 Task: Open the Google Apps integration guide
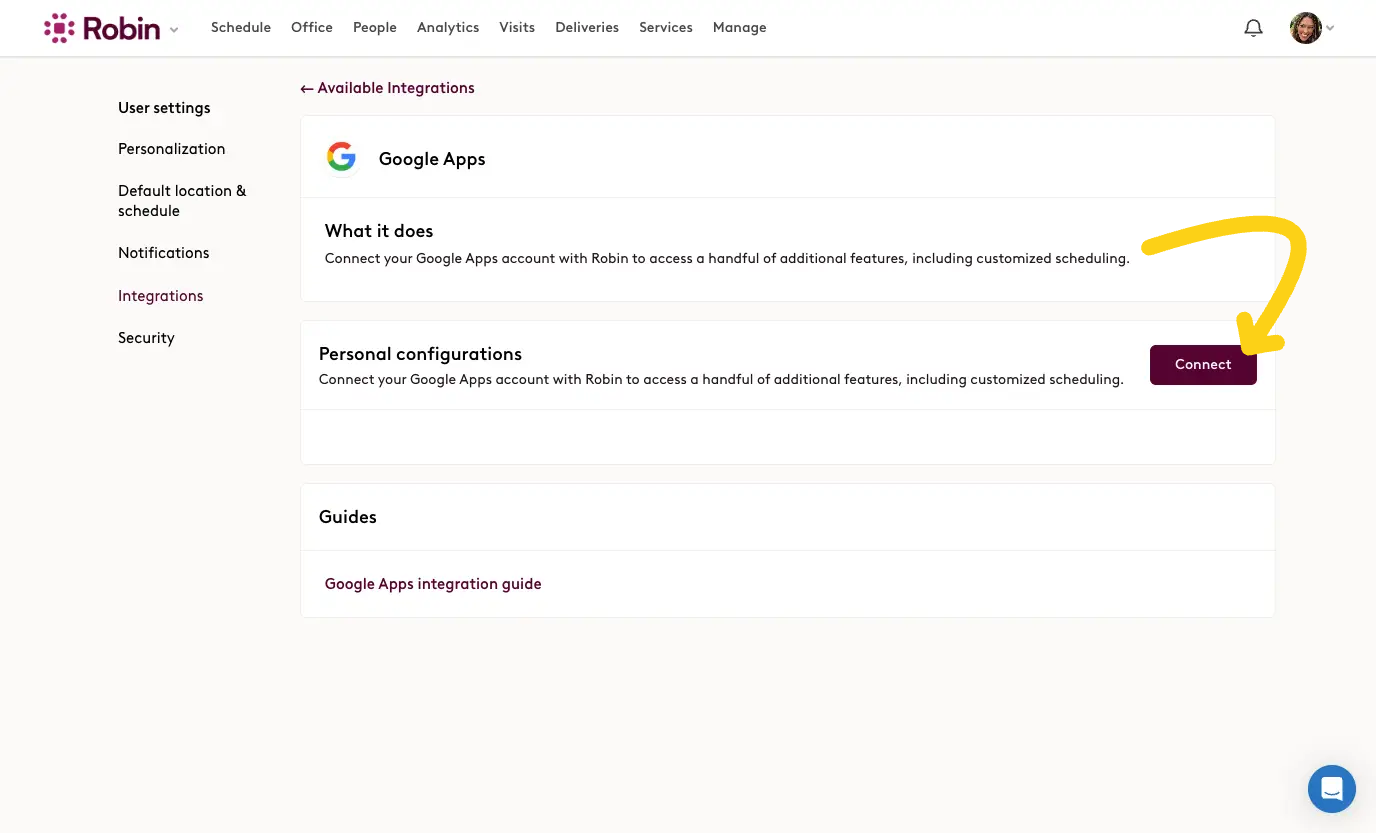pyautogui.click(x=433, y=584)
